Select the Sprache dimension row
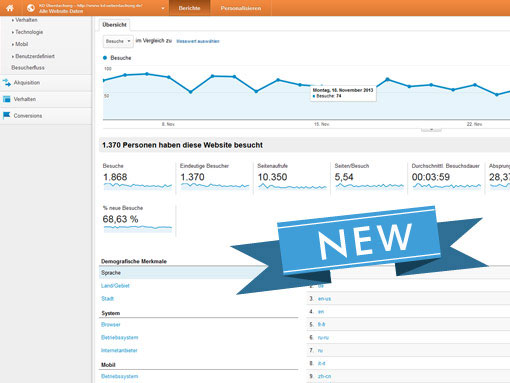Screen dimensions: 510x383 coord(183,273)
